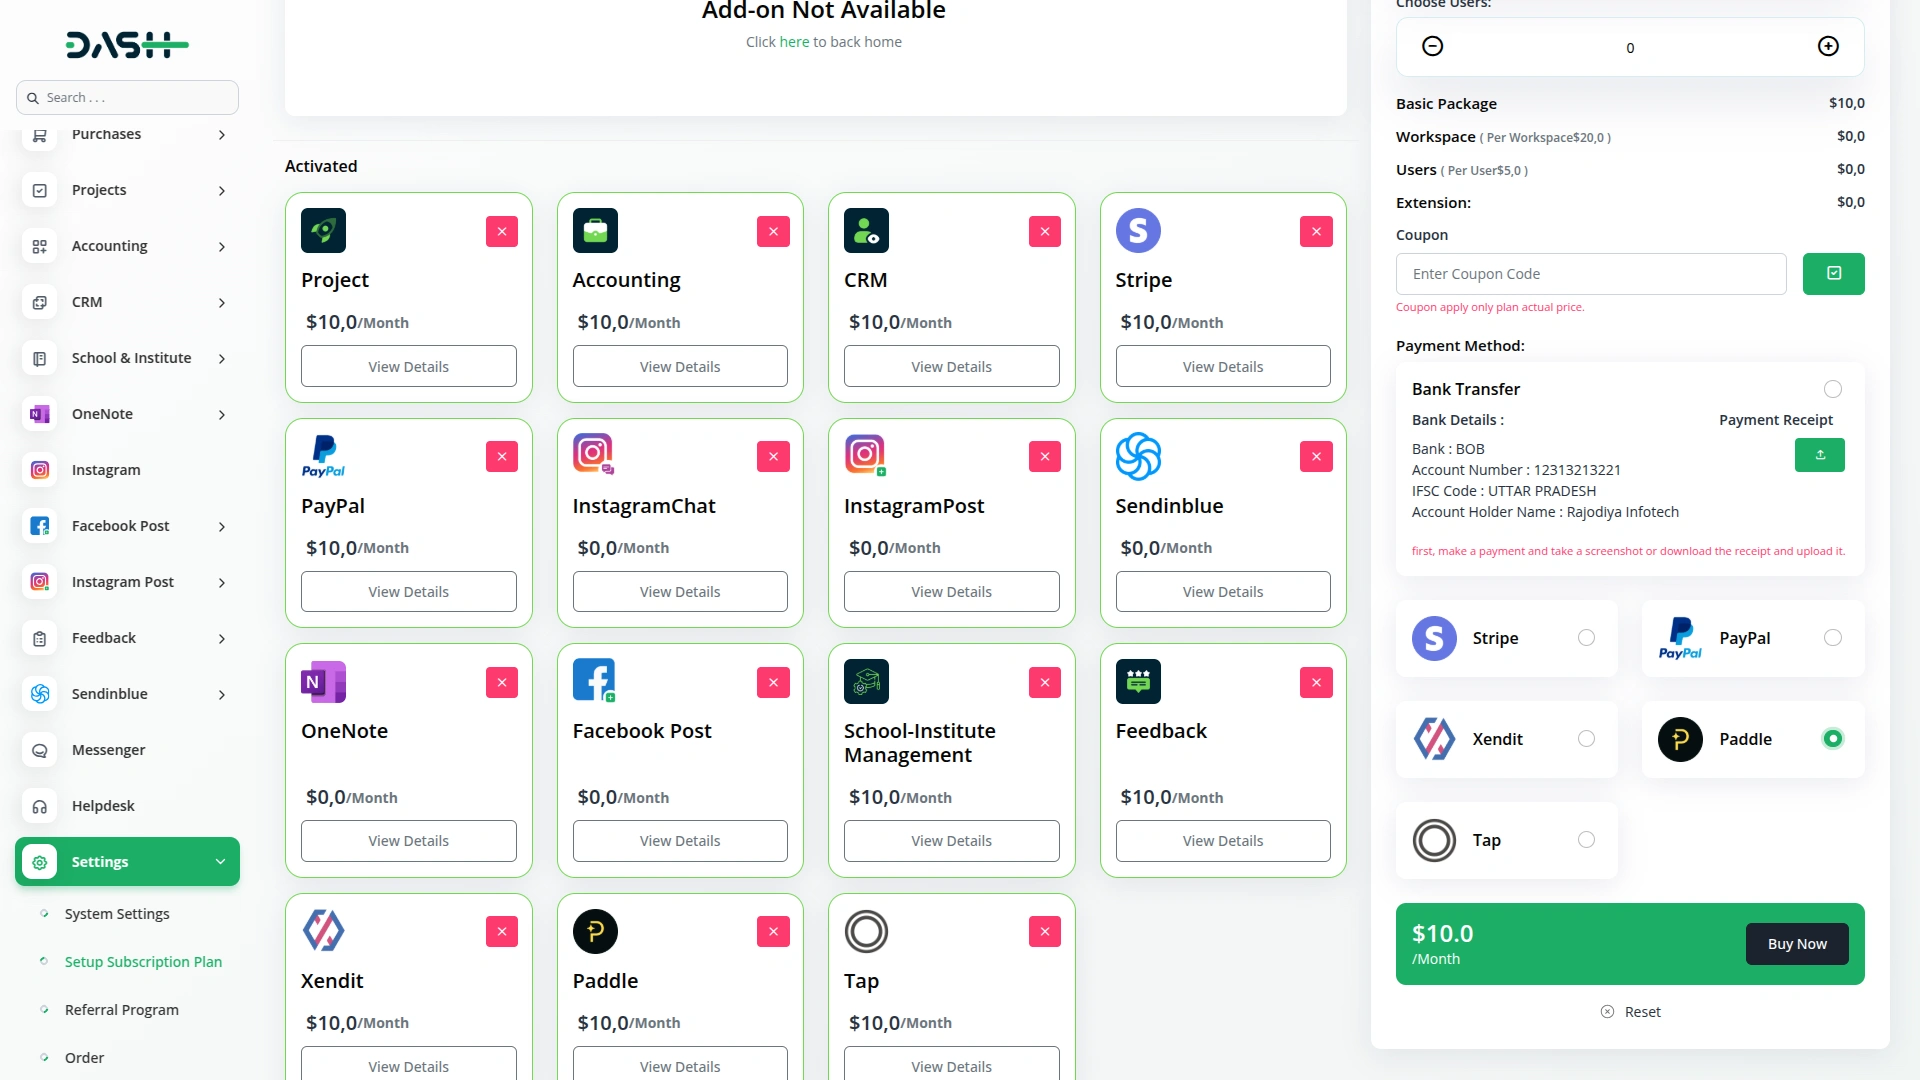
Task: Choose the Xendit payment radio button
Action: click(x=1586, y=739)
